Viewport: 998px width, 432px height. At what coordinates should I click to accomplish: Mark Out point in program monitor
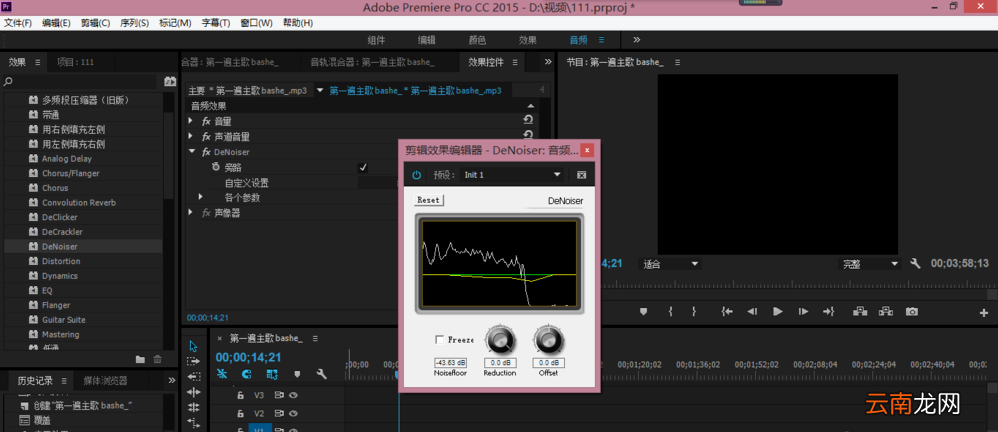[694, 312]
